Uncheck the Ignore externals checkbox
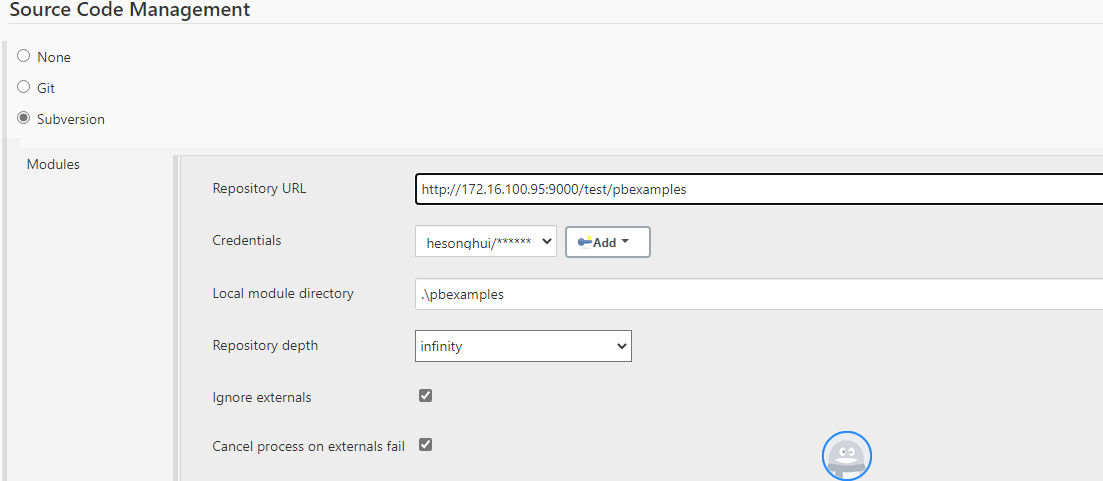 pos(425,396)
